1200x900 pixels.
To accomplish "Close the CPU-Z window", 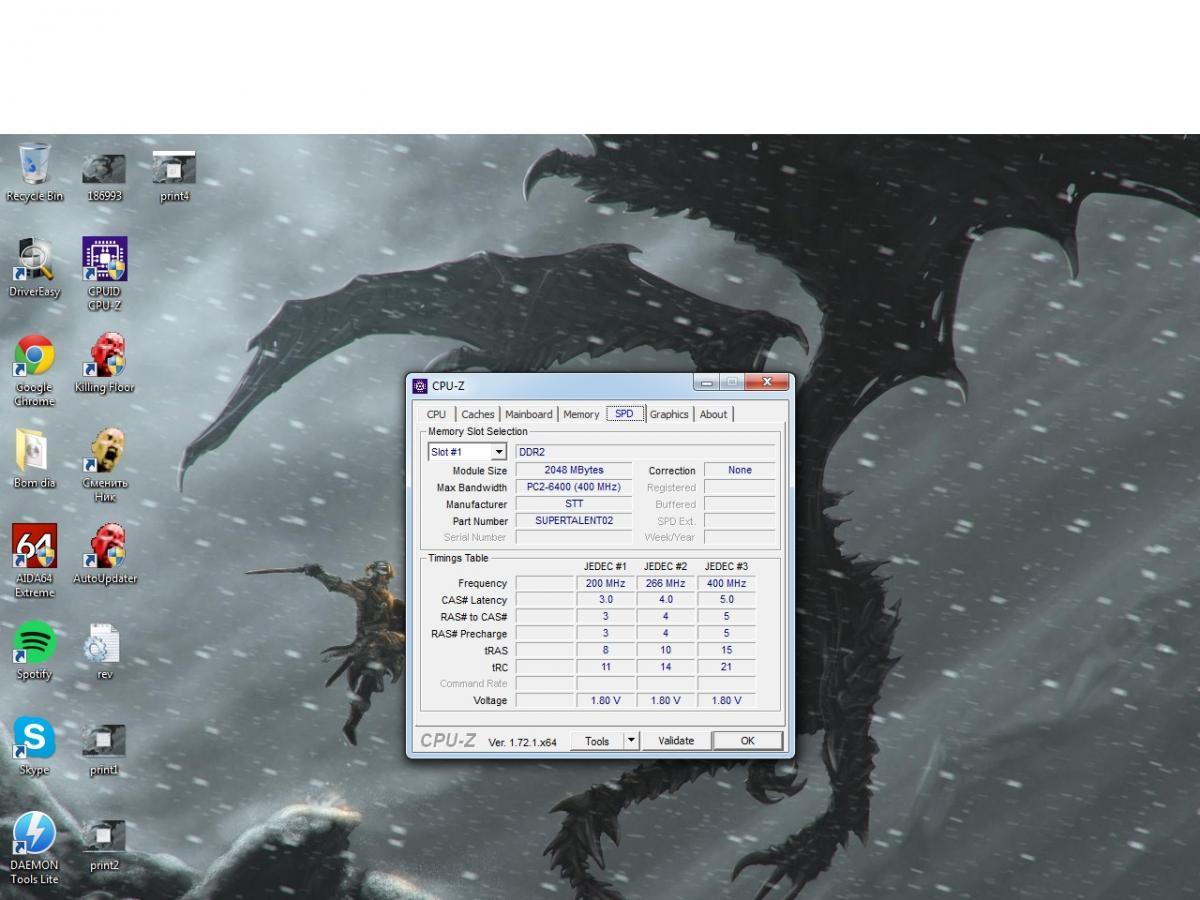I will point(767,383).
